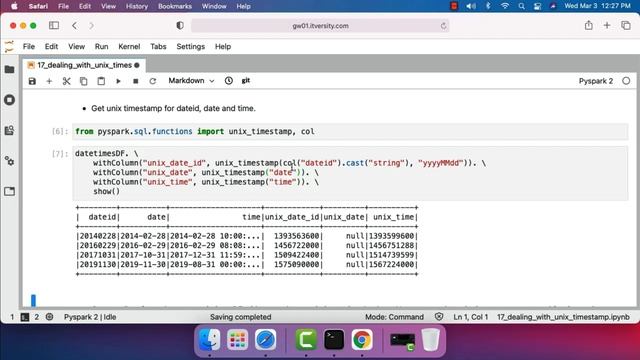Image resolution: width=640 pixels, height=360 pixels.
Task: Click the terminal count status bar icon
Action: click(x=25, y=317)
